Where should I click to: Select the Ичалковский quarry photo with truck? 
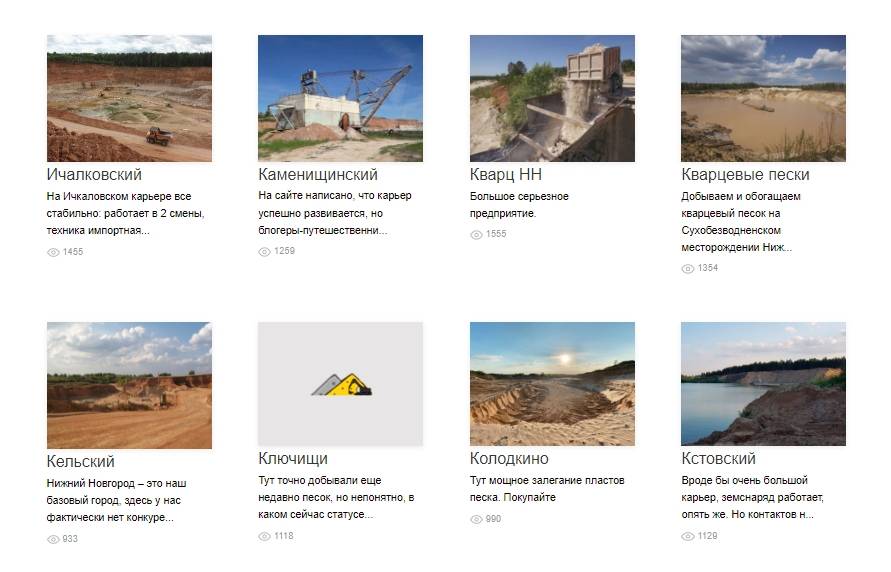(130, 98)
